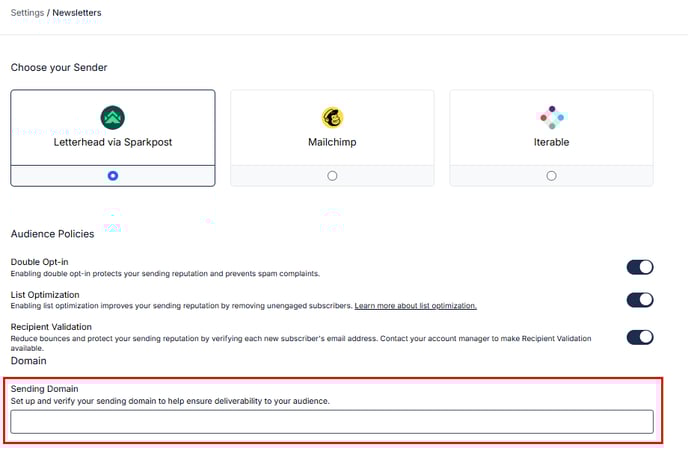Screen dimensions: 688x462
Task: Click the Letterhead via Sparkpost card label
Action: click(112, 142)
